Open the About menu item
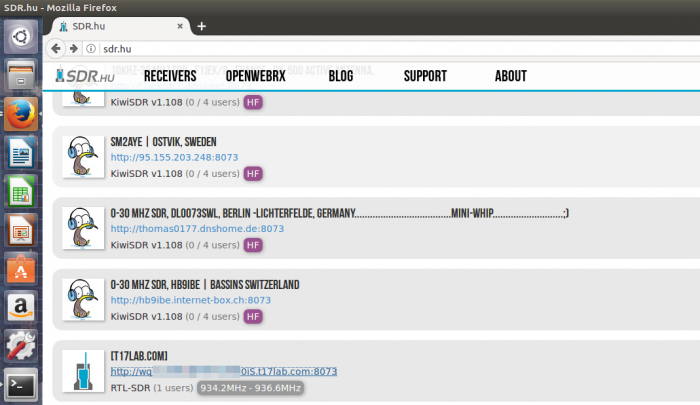Viewport: 700px width, 405px height. pyautogui.click(x=511, y=76)
